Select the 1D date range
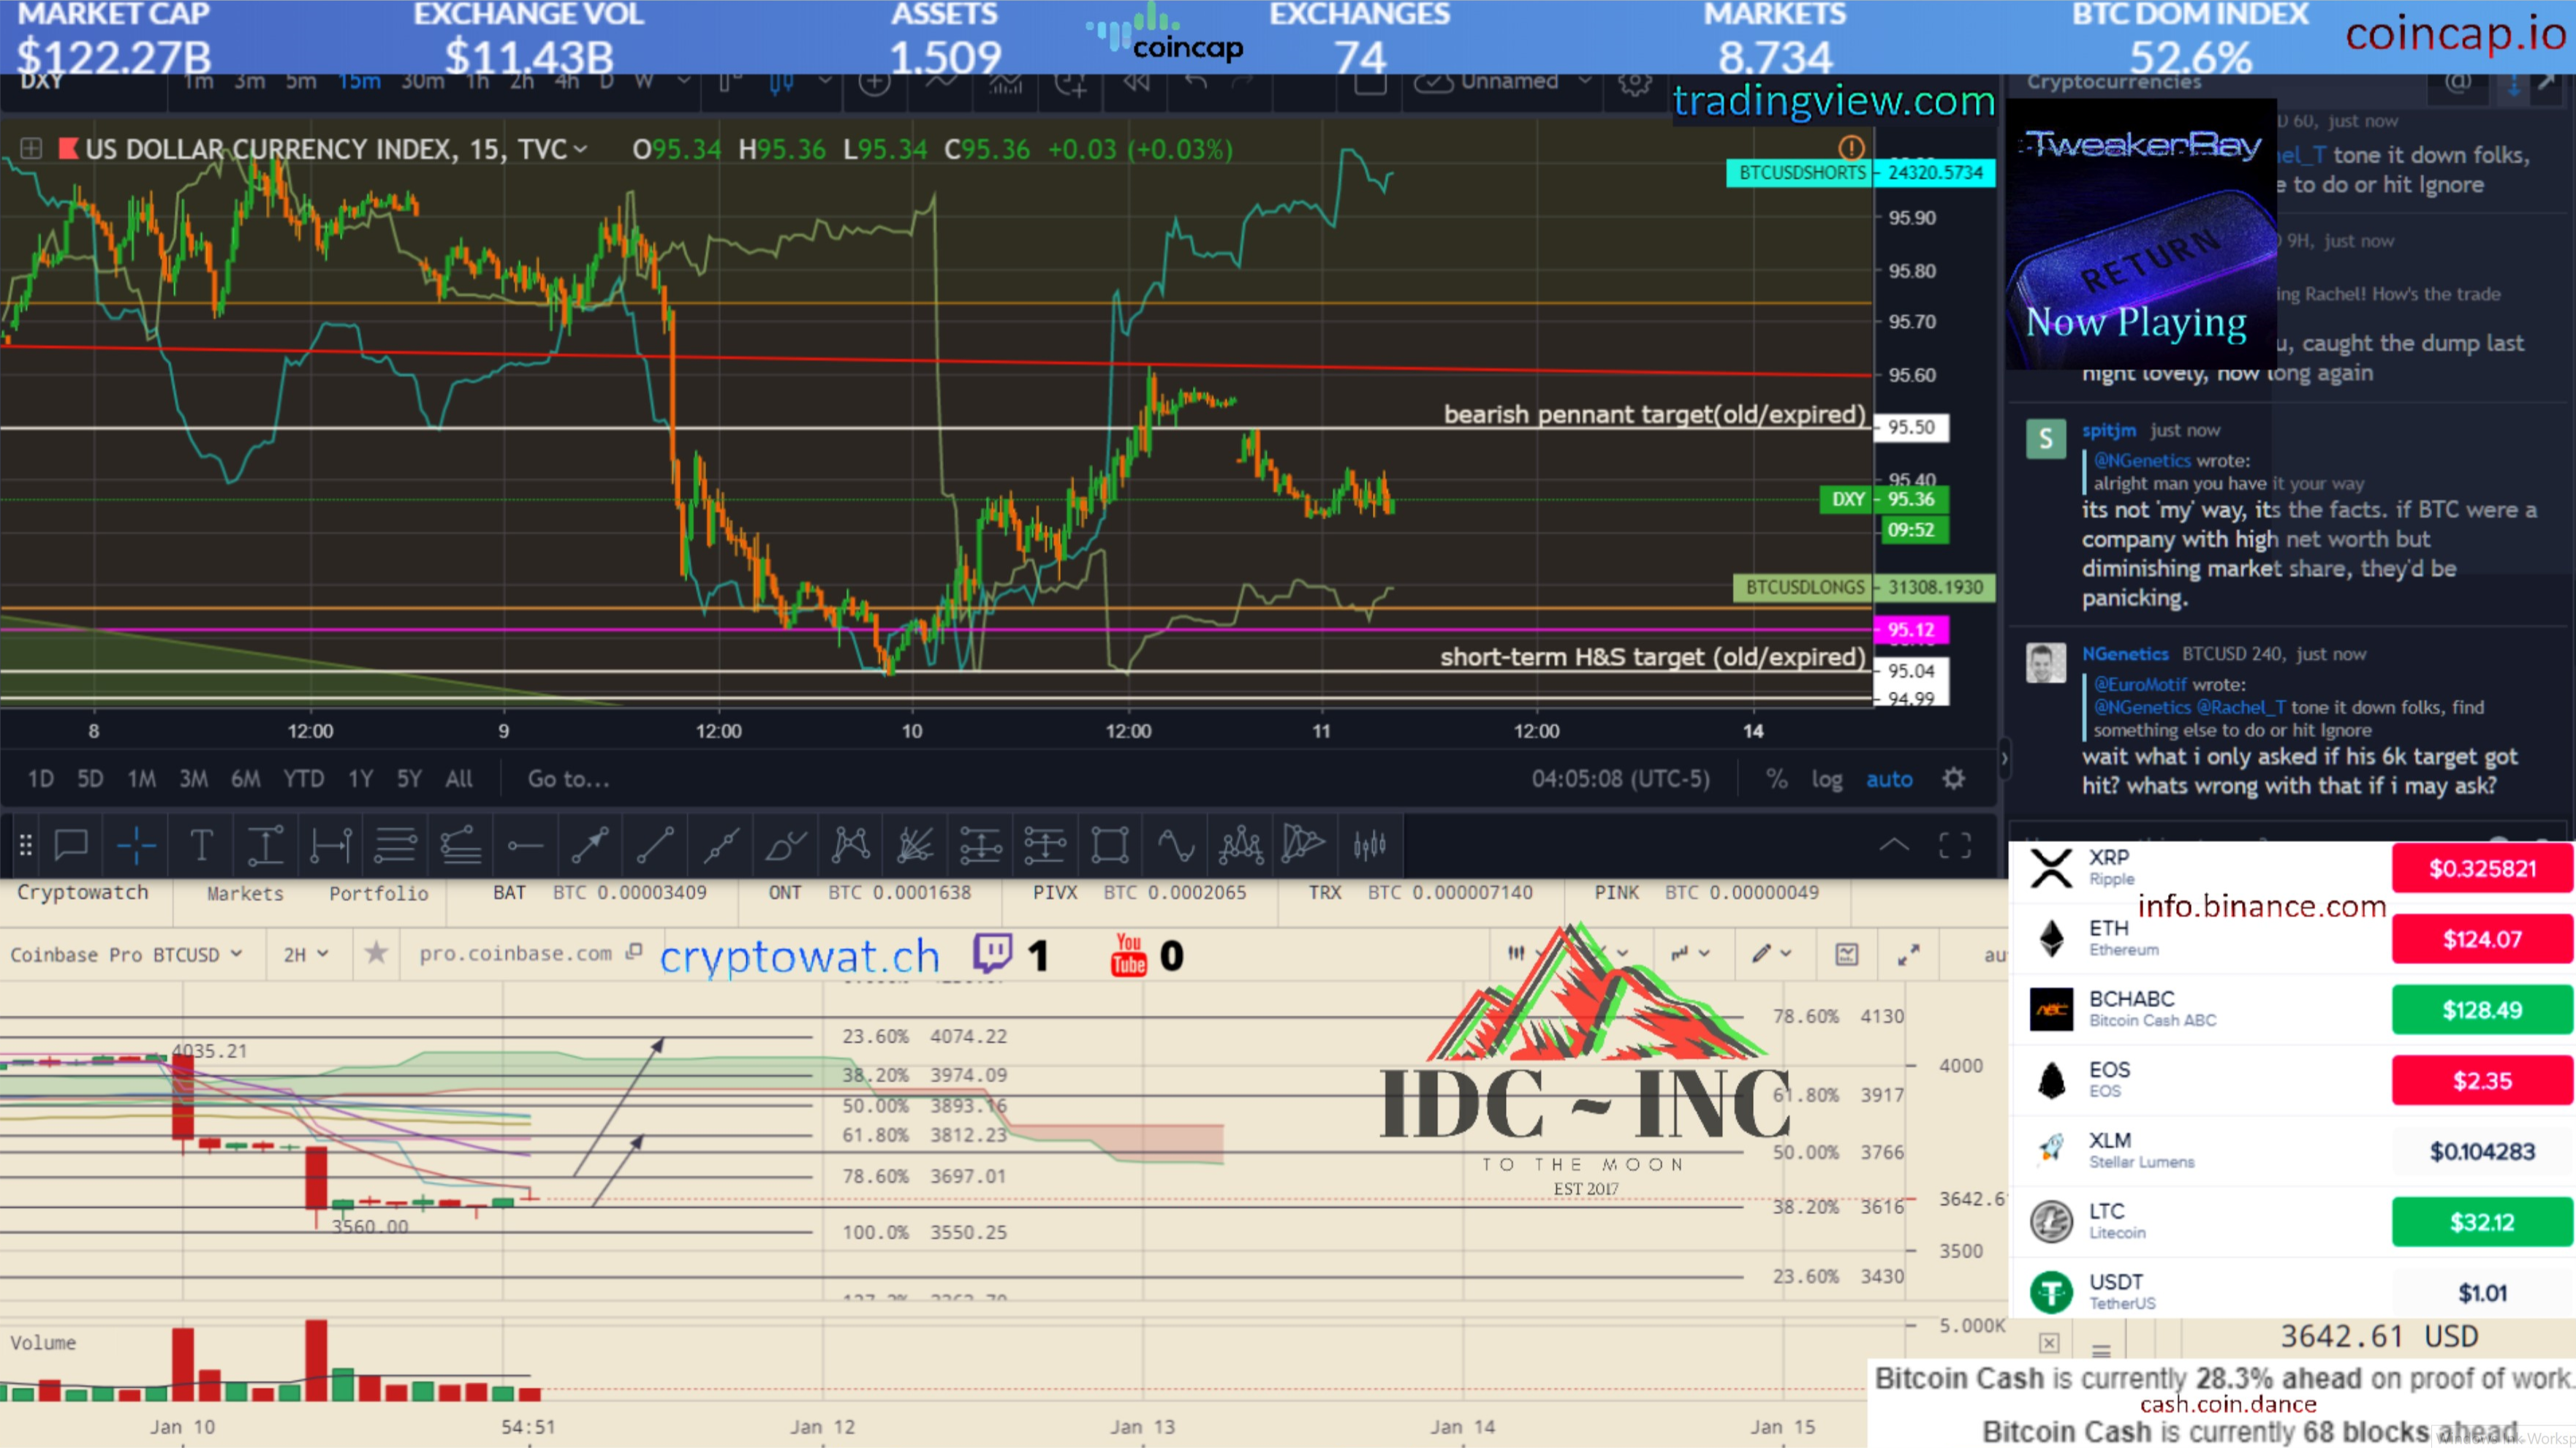This screenshot has height=1448, width=2576. point(40,779)
